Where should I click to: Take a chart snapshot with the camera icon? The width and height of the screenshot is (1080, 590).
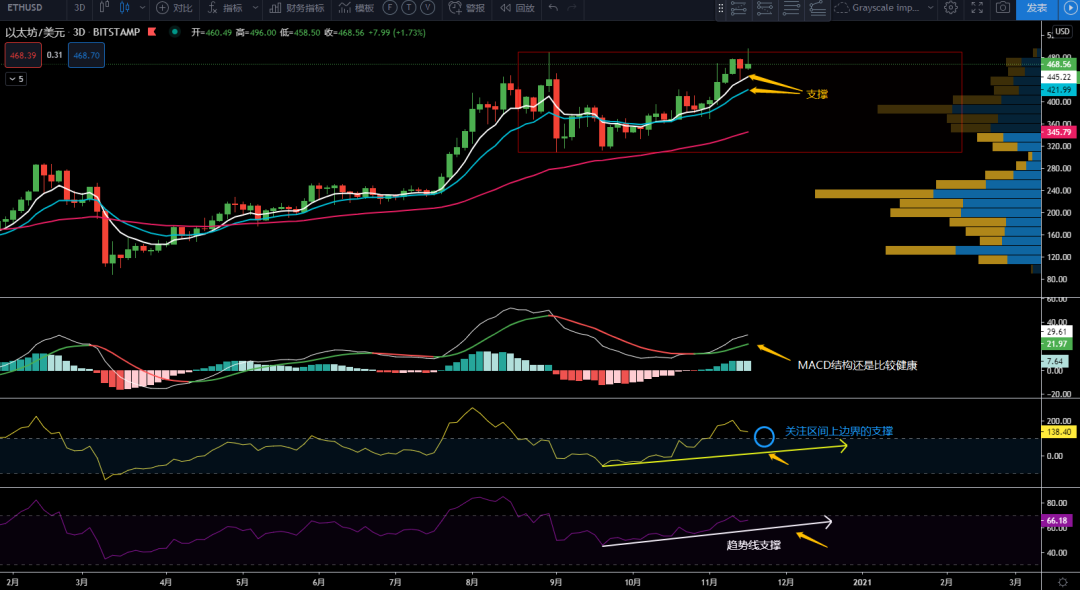[1001, 9]
